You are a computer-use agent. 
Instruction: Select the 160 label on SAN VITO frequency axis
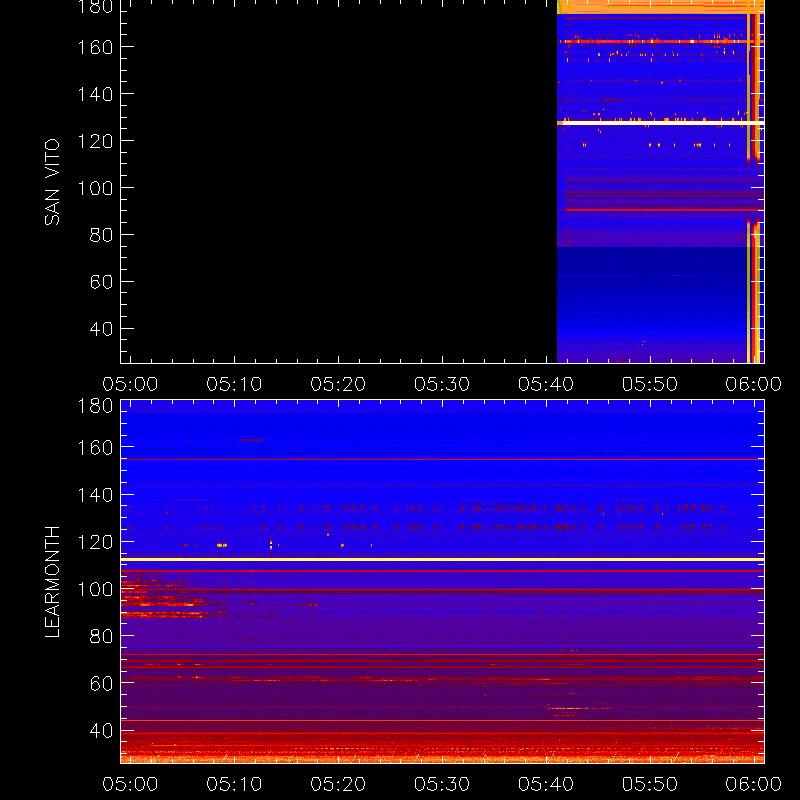point(95,47)
